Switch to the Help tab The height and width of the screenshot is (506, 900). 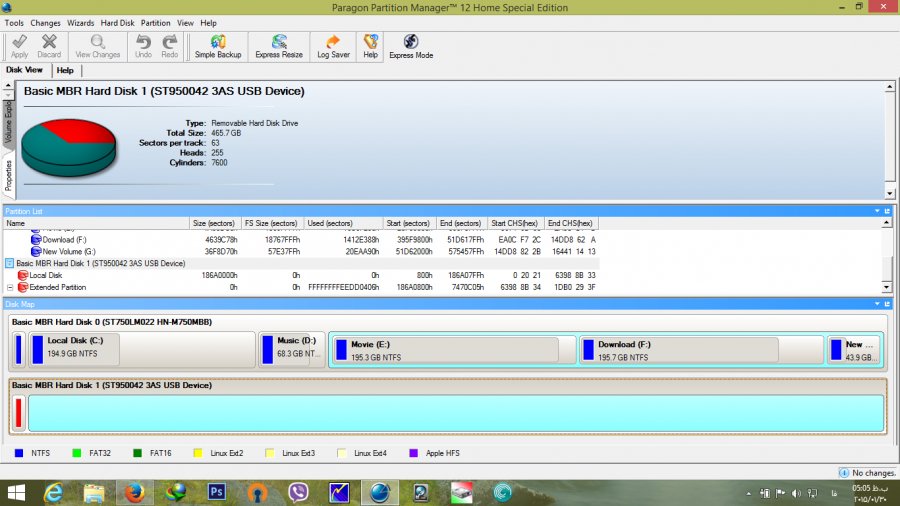click(x=65, y=71)
